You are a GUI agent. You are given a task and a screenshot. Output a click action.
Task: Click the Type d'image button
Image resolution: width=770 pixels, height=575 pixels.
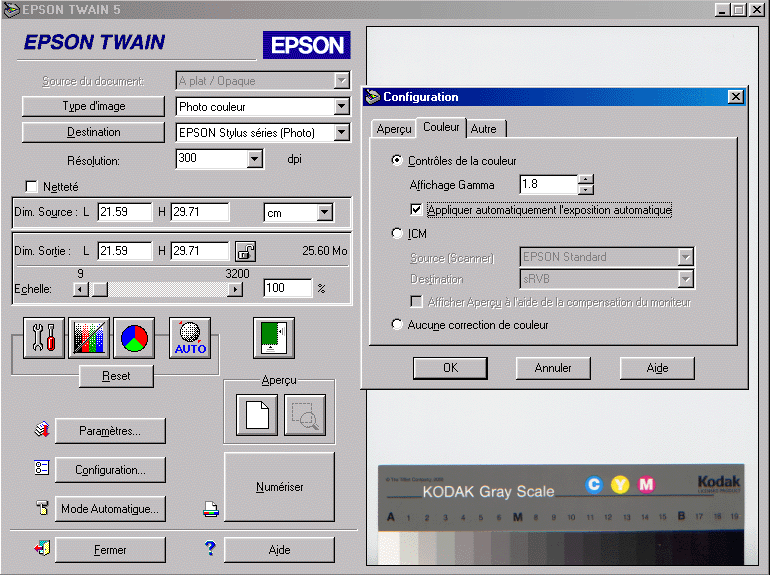pyautogui.click(x=93, y=106)
